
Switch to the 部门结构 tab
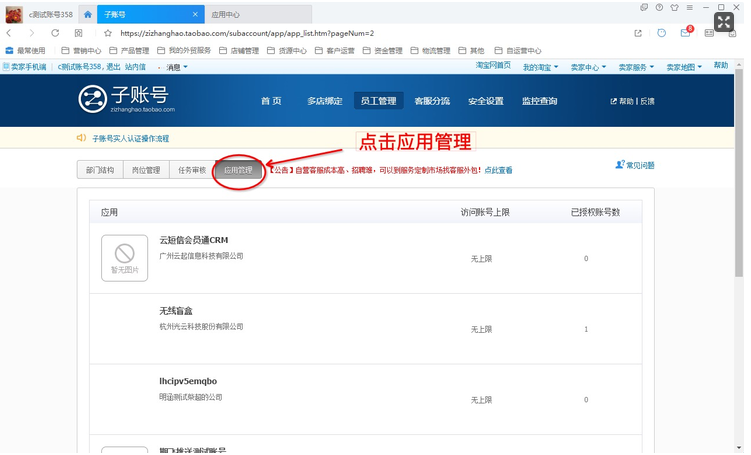(x=100, y=170)
